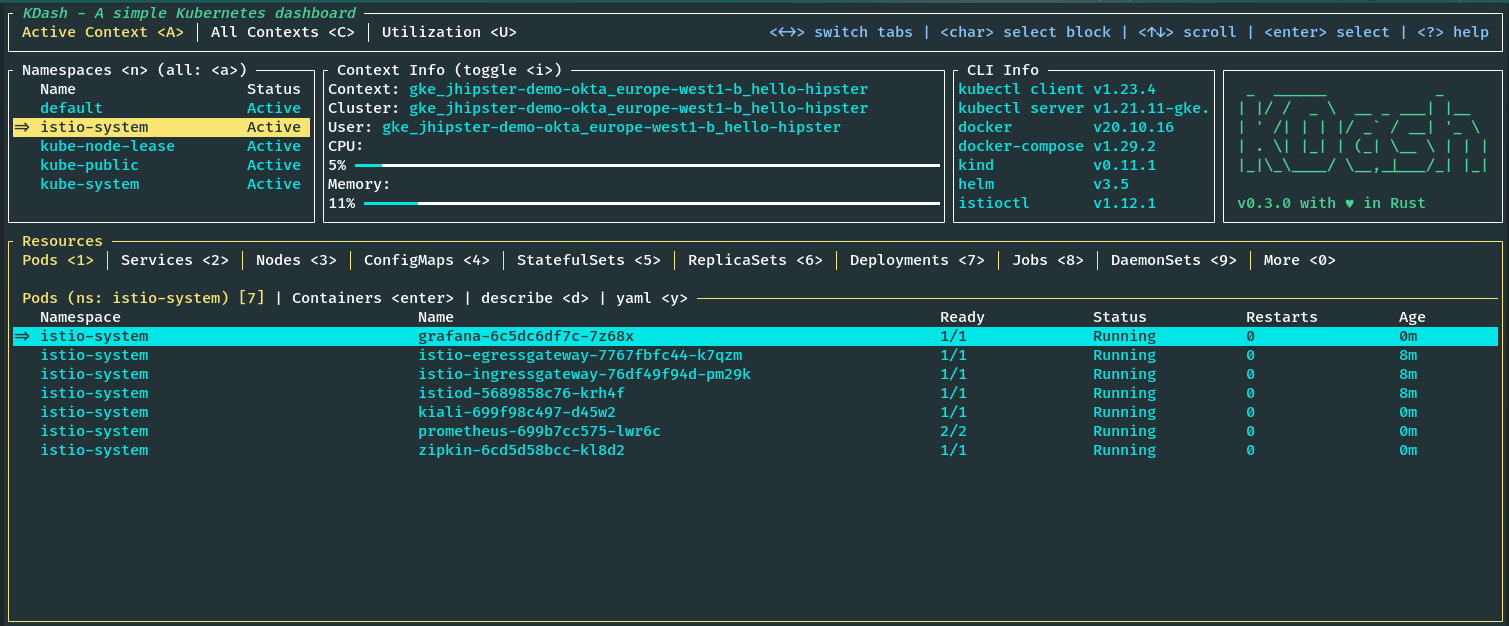Pick the kube-system namespace
The width and height of the screenshot is (1509, 626).
click(x=89, y=184)
